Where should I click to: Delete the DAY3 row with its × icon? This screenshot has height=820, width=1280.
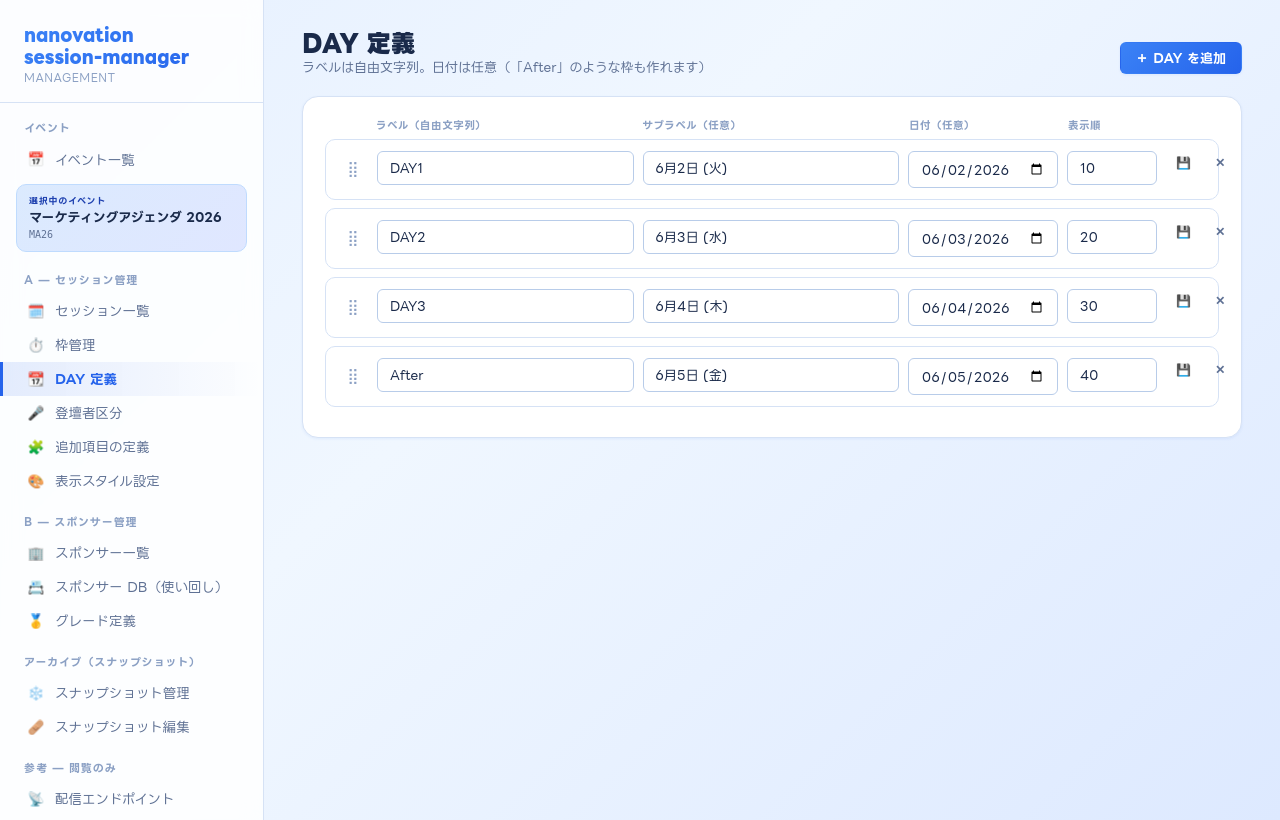pos(1220,300)
